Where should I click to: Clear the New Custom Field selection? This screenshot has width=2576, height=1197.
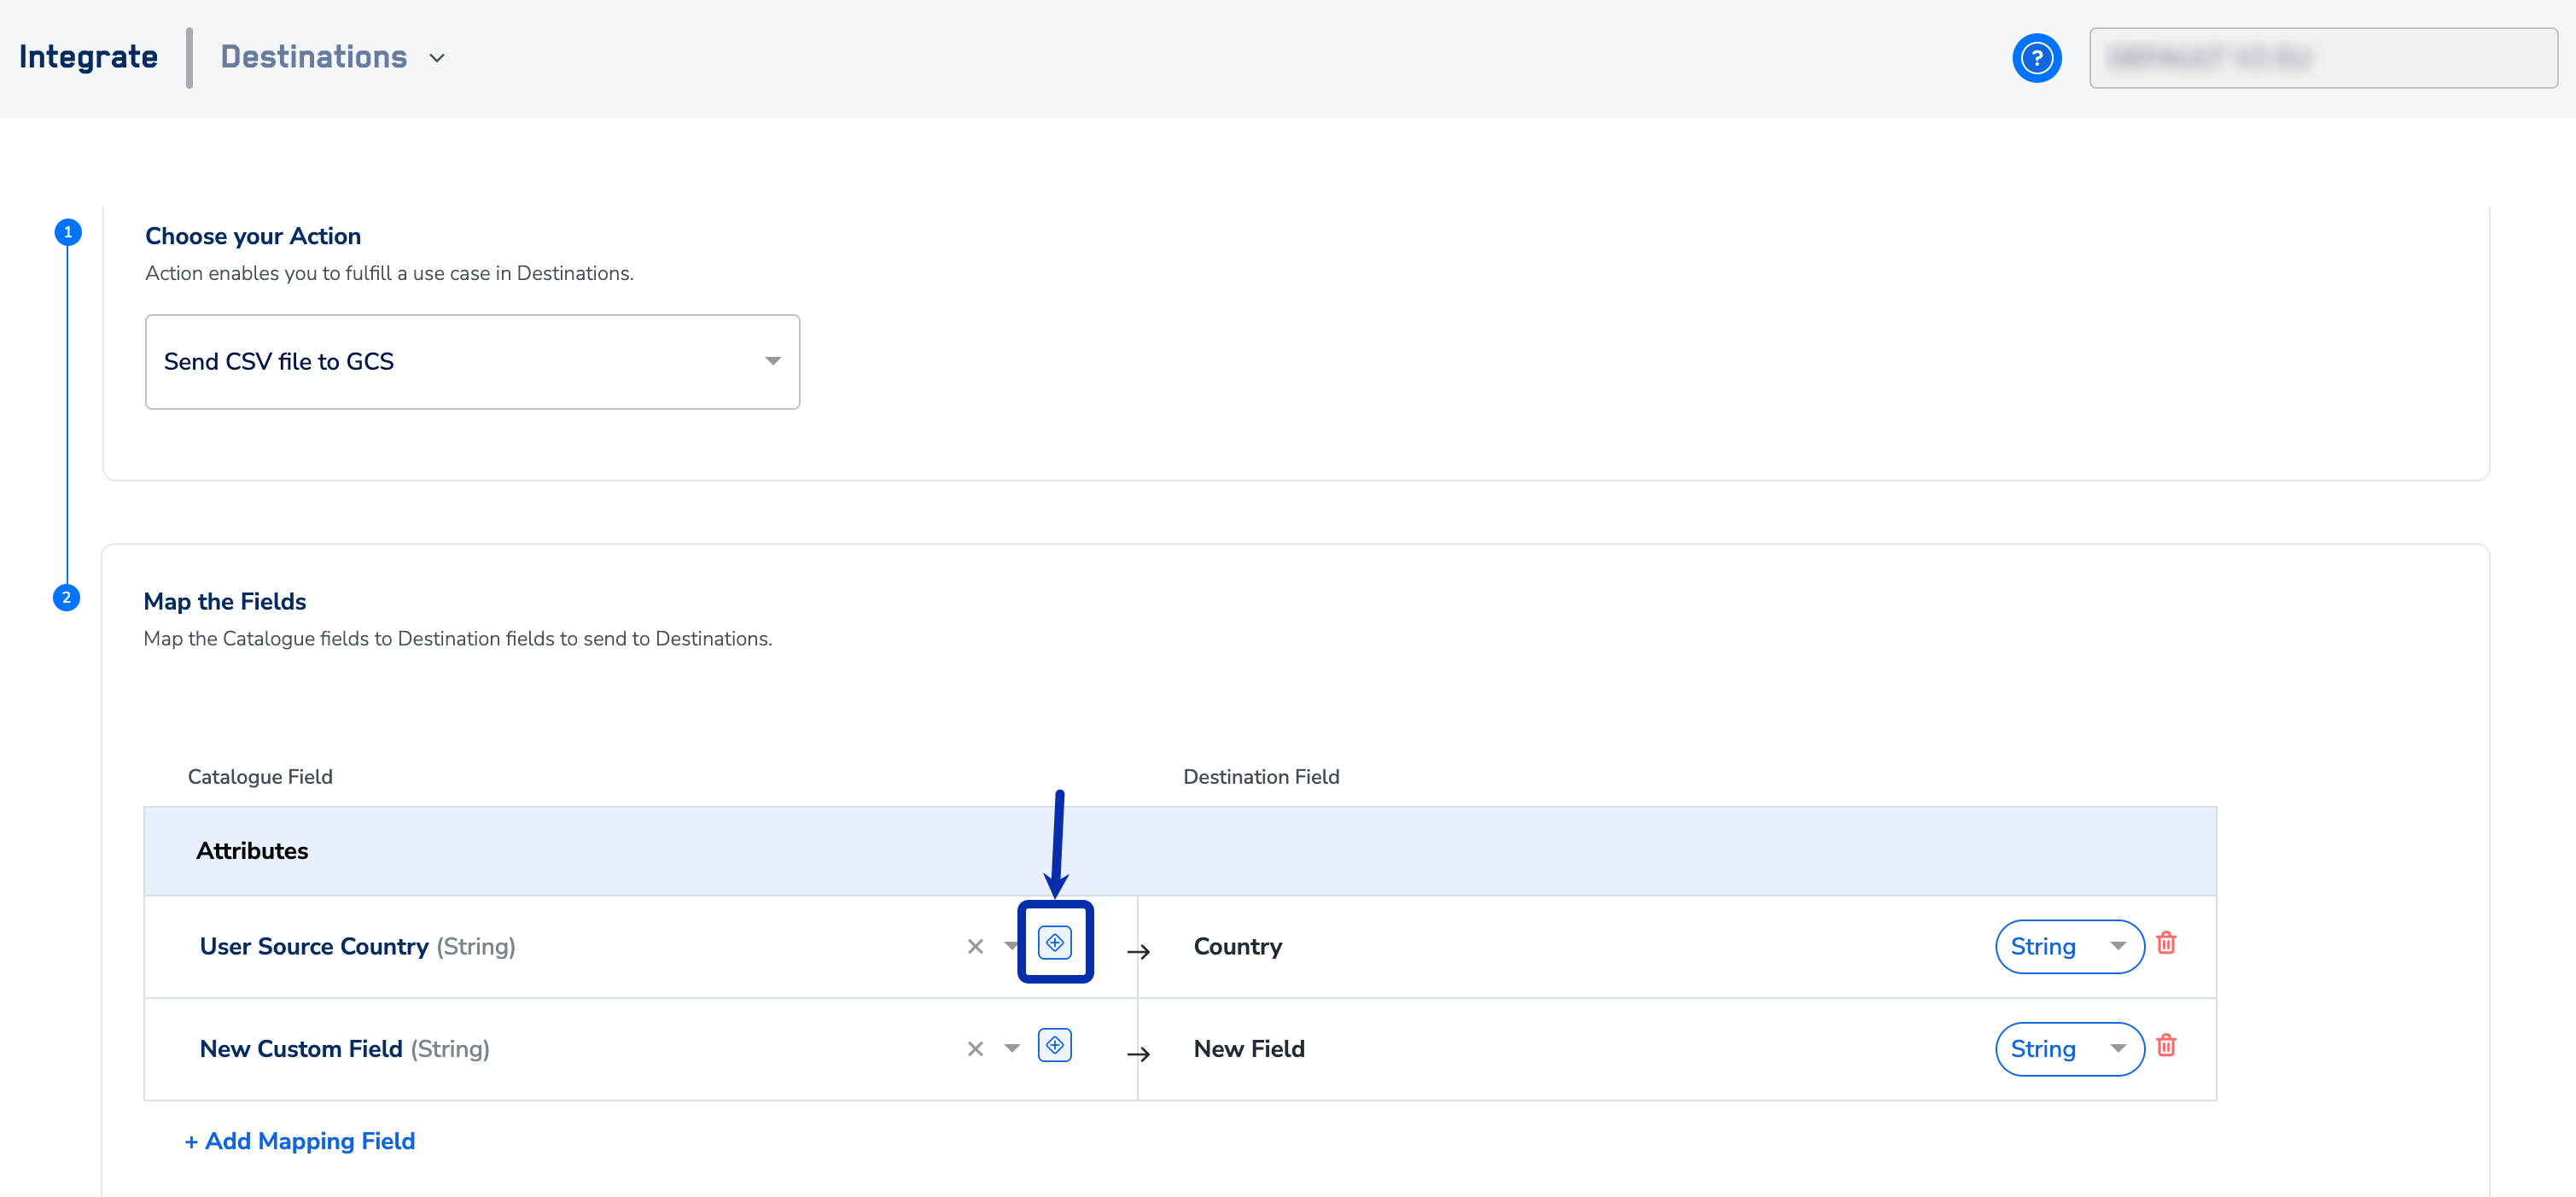(975, 1049)
